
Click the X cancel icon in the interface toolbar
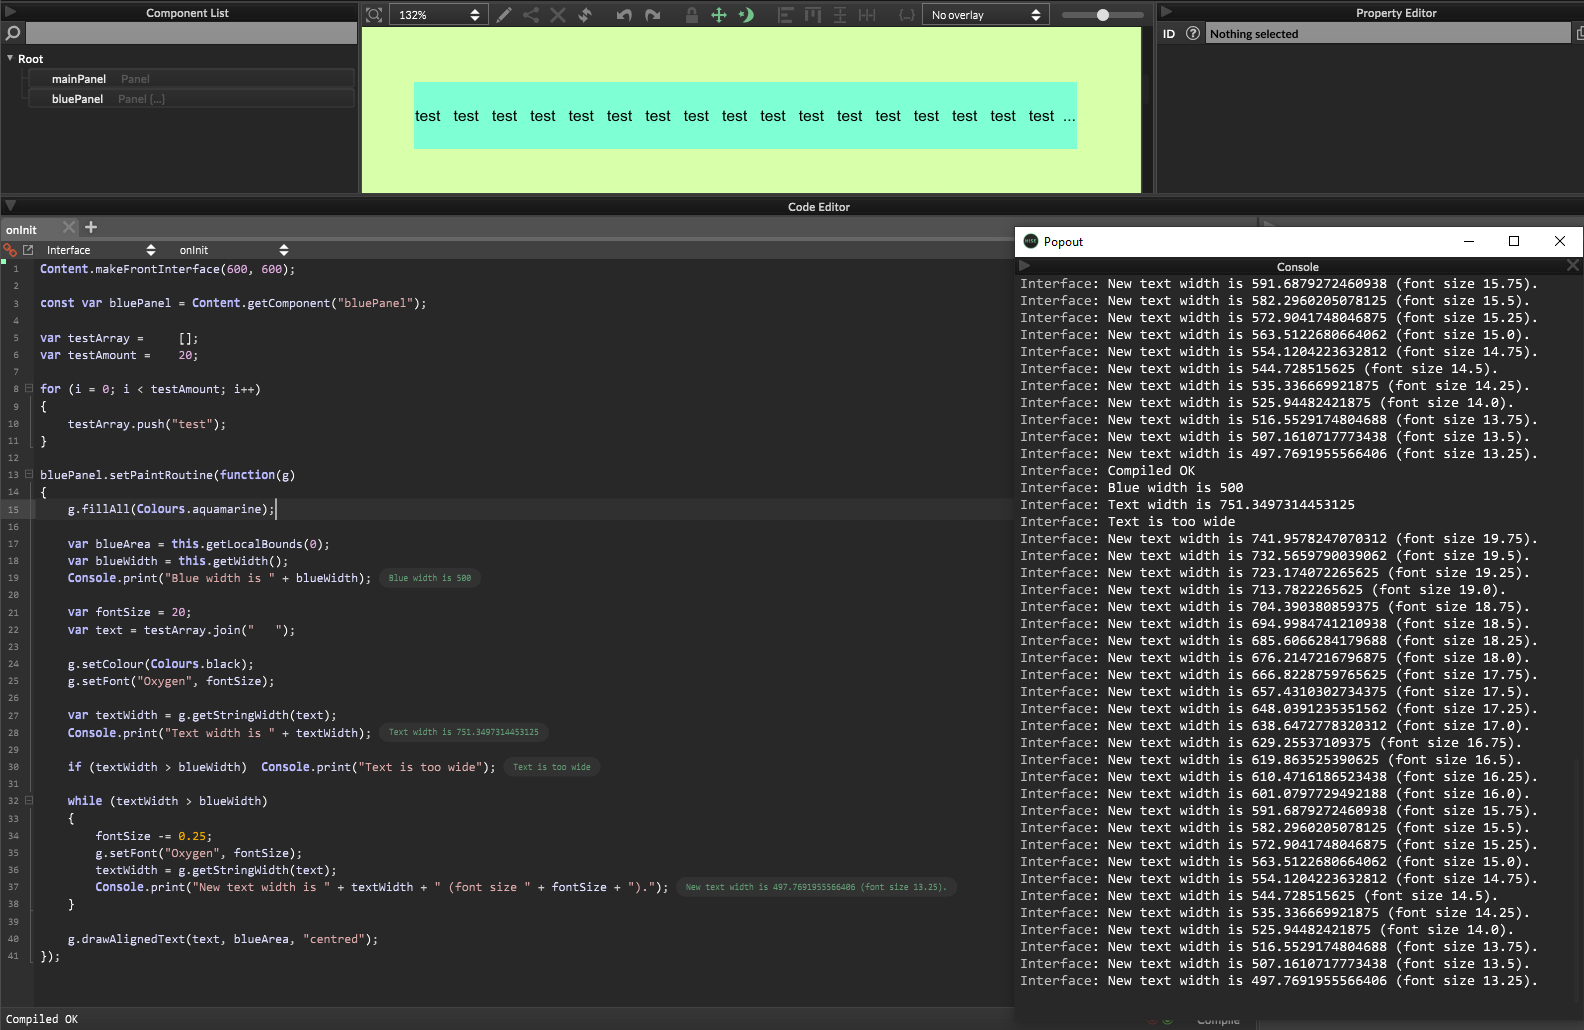click(x=558, y=15)
